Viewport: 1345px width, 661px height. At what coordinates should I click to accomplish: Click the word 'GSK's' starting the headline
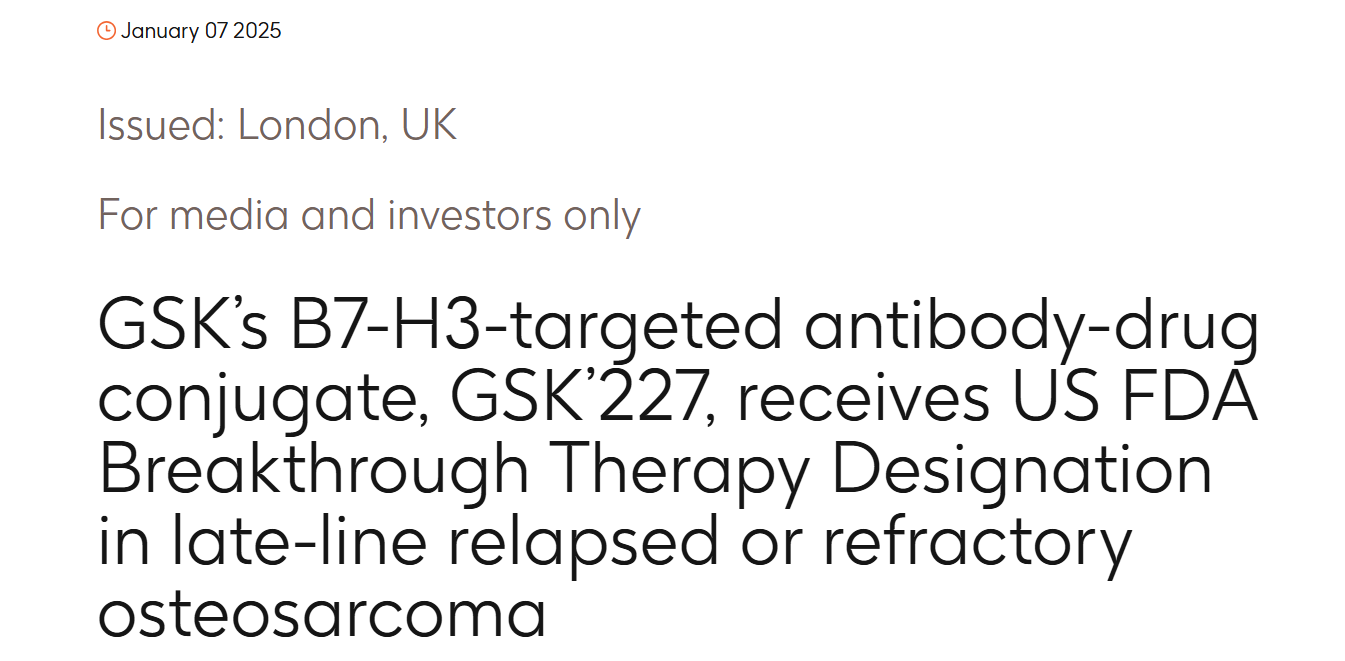(183, 324)
